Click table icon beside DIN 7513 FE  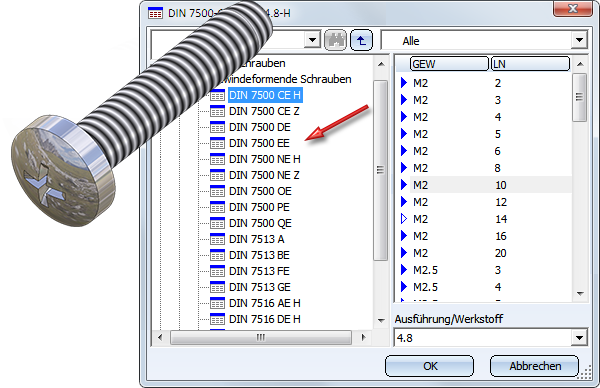point(217,271)
